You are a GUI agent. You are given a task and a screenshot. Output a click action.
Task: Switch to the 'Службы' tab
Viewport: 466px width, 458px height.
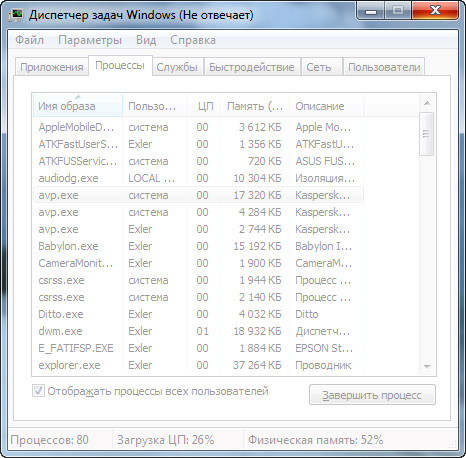(177, 67)
